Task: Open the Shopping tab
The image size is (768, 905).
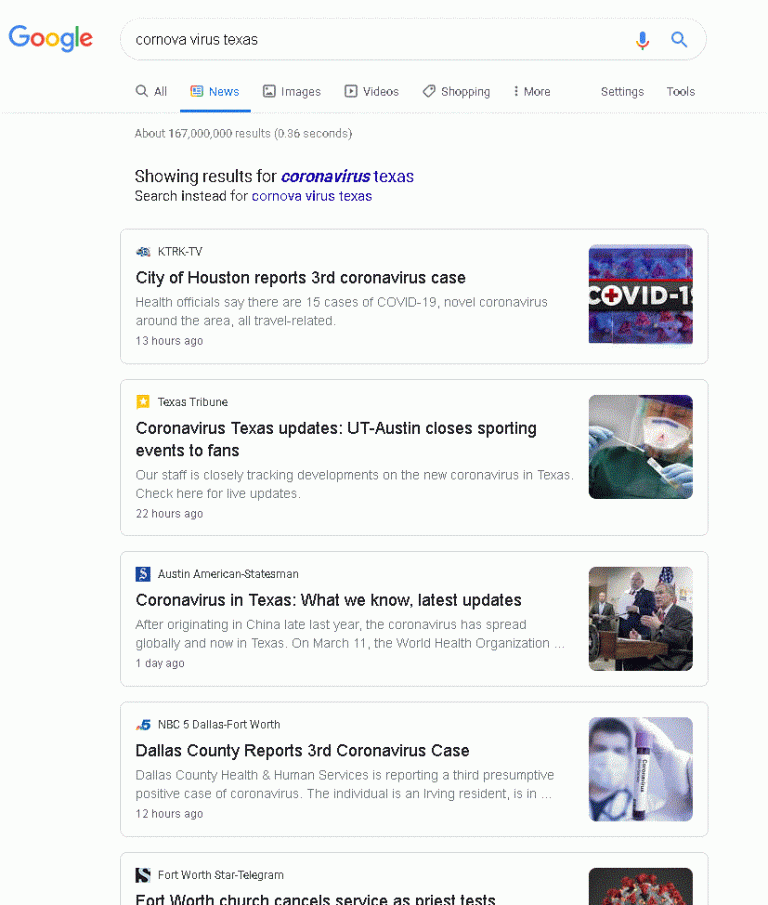Action: pyautogui.click(x=456, y=91)
